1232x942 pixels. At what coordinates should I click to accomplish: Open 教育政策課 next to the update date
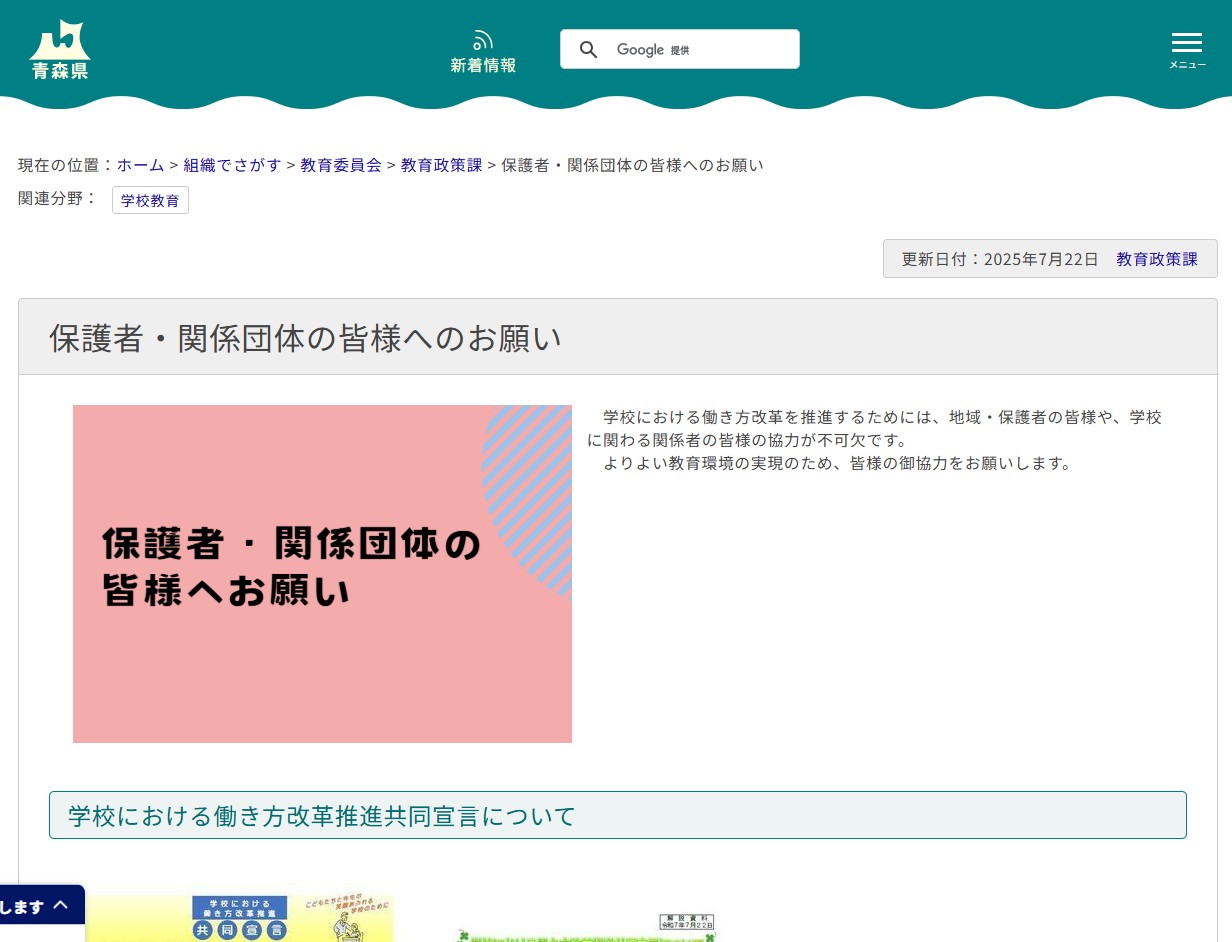1157,258
